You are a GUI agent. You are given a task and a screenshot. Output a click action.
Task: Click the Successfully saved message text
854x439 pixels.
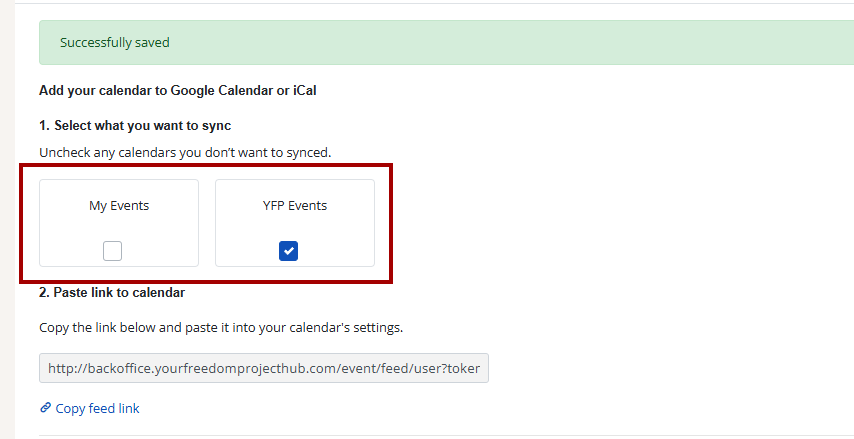coord(115,43)
